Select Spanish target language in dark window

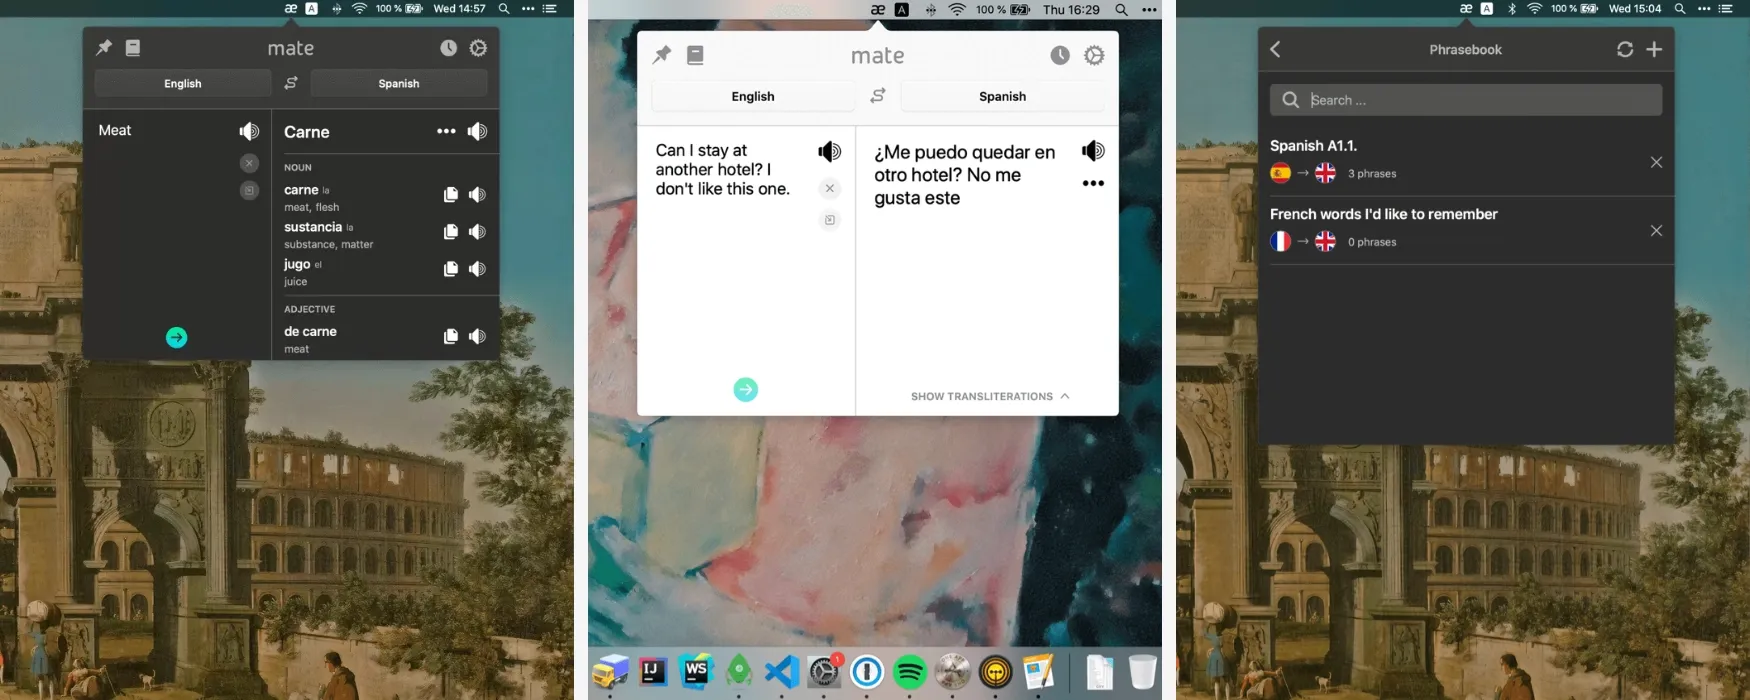[399, 83]
